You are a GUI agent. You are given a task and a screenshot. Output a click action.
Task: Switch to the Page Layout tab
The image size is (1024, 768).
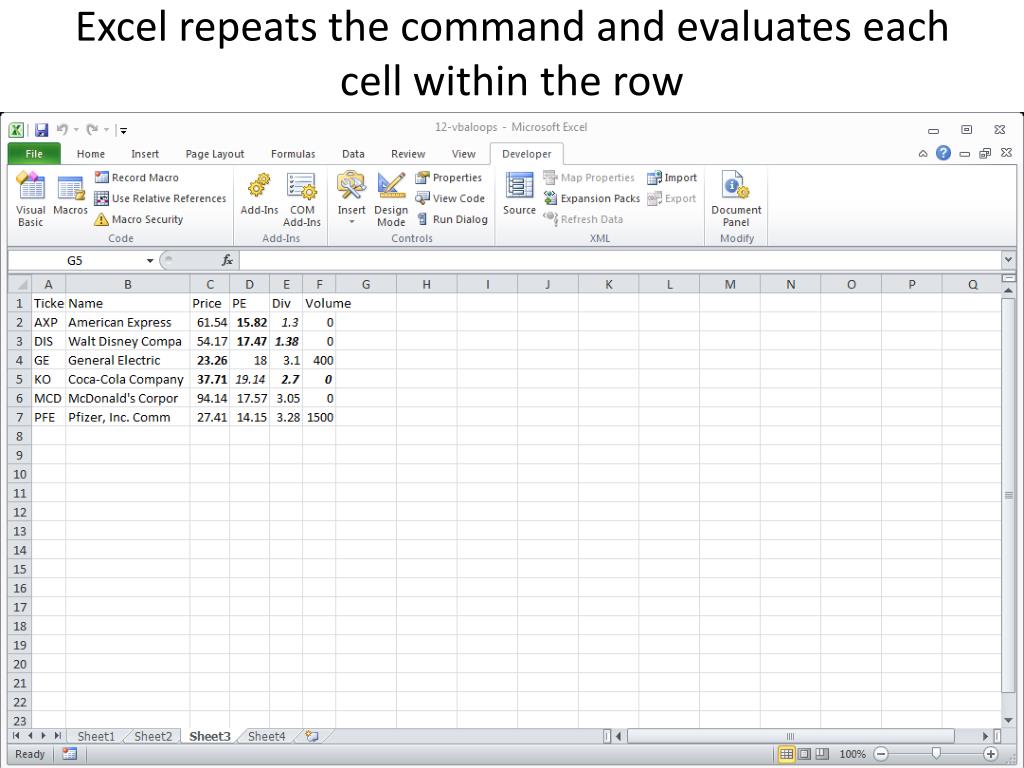215,154
